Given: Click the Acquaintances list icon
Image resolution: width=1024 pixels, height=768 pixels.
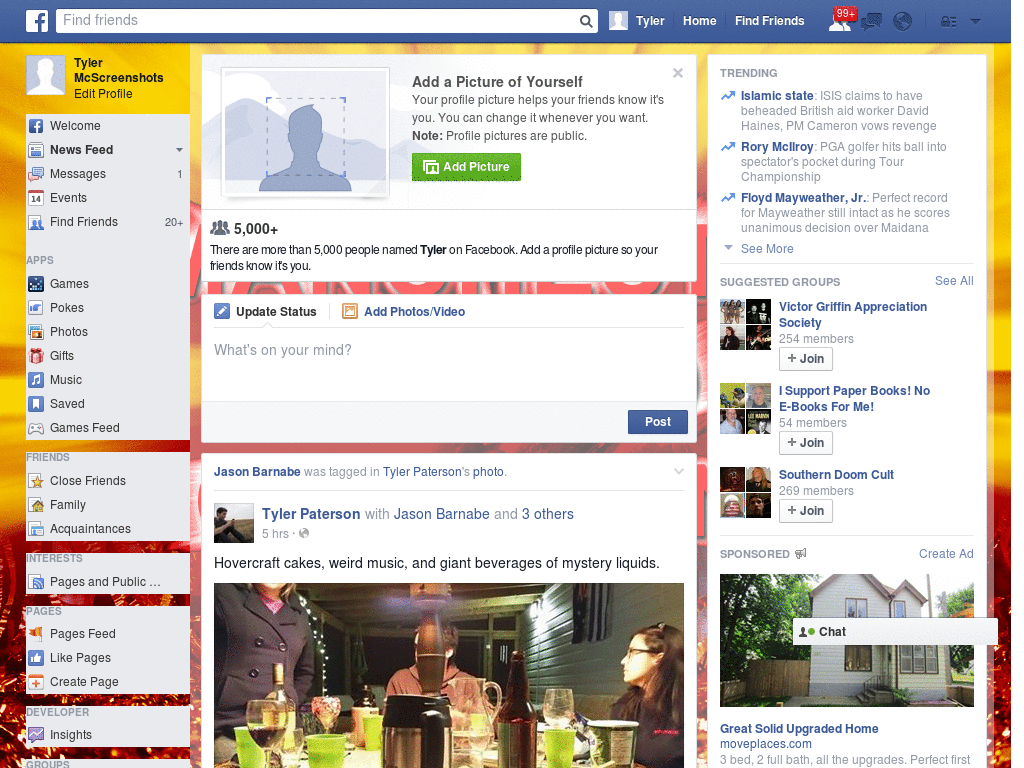Looking at the screenshot, I should [x=36, y=529].
